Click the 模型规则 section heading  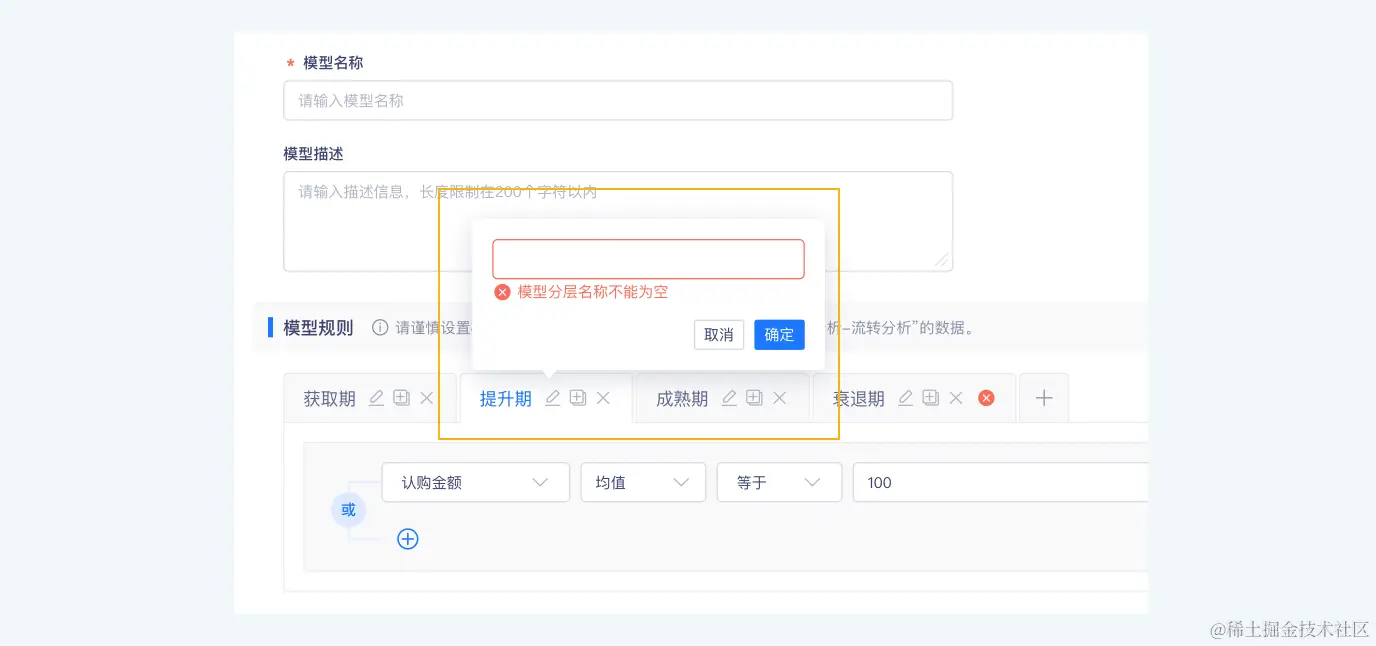[318, 327]
